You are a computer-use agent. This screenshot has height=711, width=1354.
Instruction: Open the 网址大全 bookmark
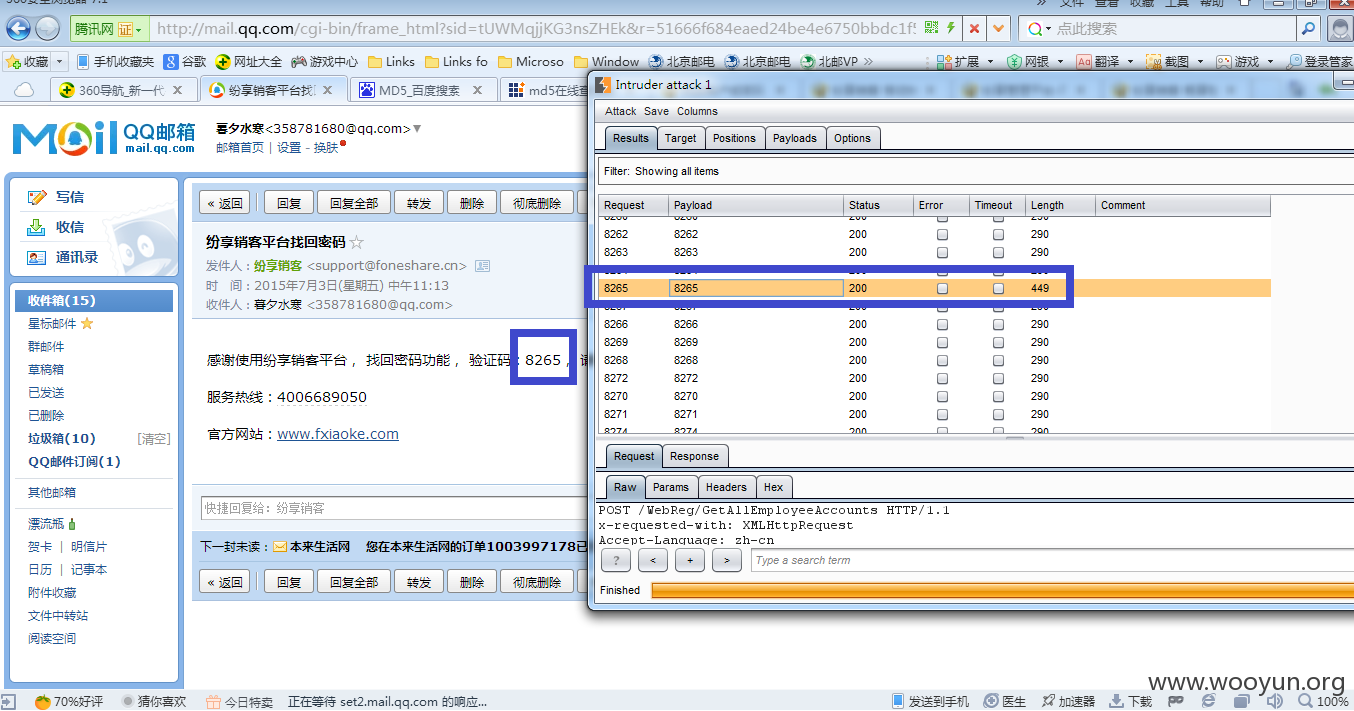click(249, 62)
